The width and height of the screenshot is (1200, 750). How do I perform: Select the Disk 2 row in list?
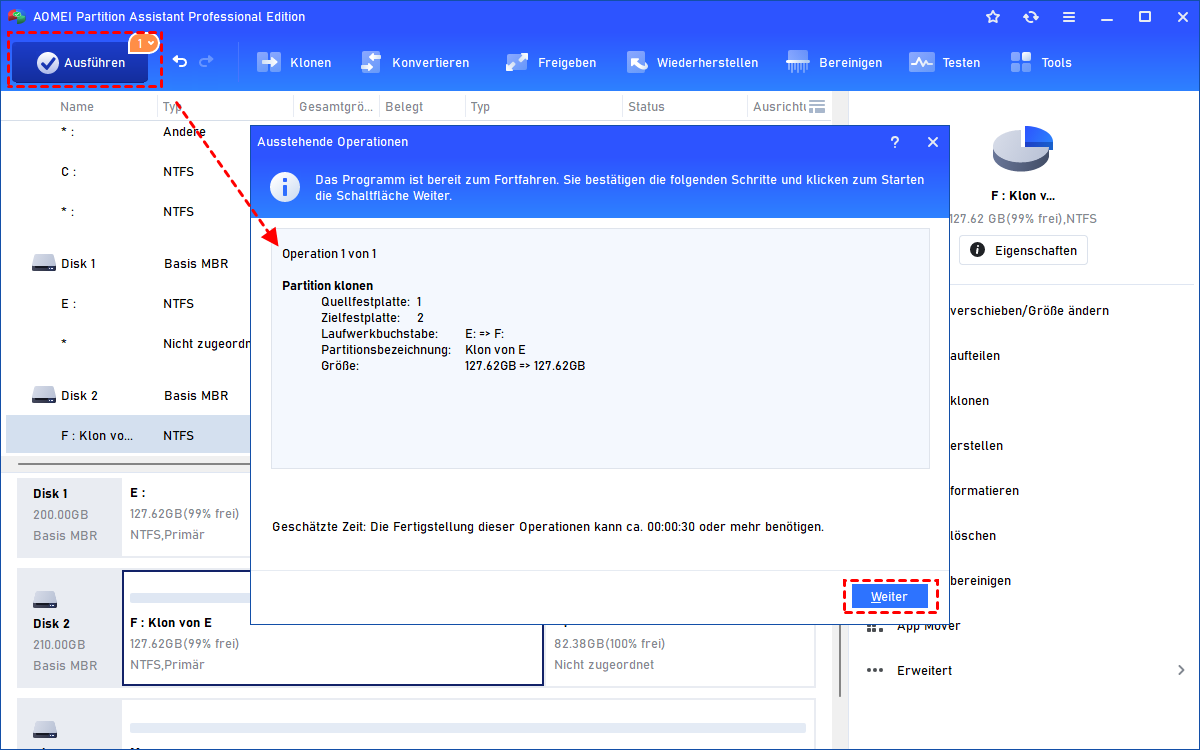pos(128,396)
